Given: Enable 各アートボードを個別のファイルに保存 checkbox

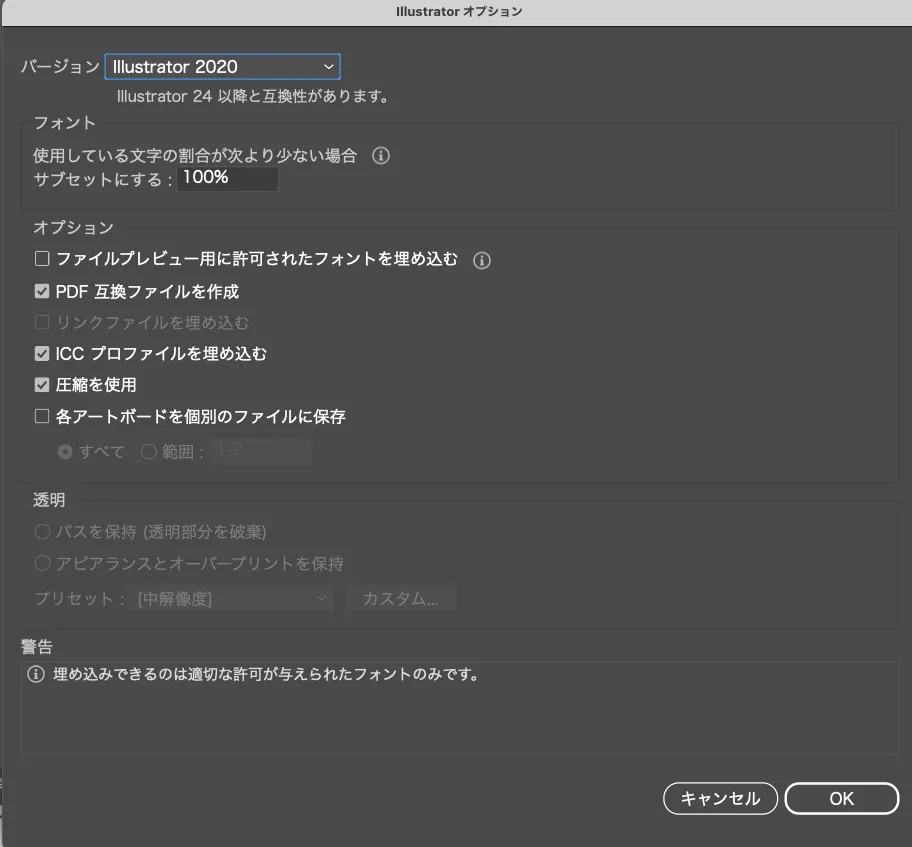Looking at the screenshot, I should pyautogui.click(x=42, y=416).
